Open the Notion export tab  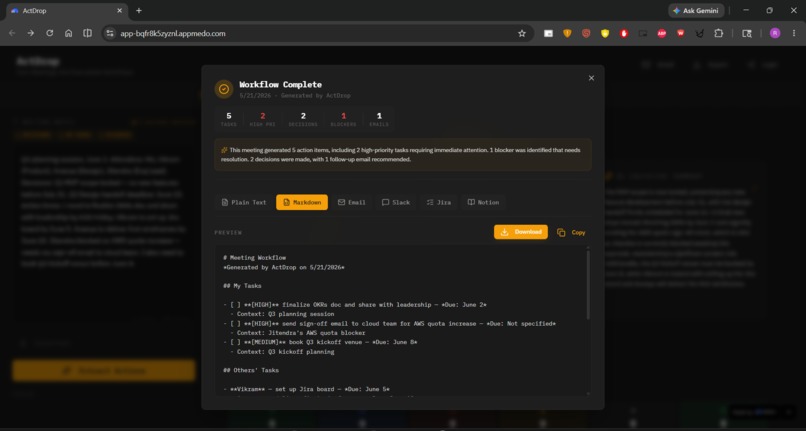click(x=483, y=202)
